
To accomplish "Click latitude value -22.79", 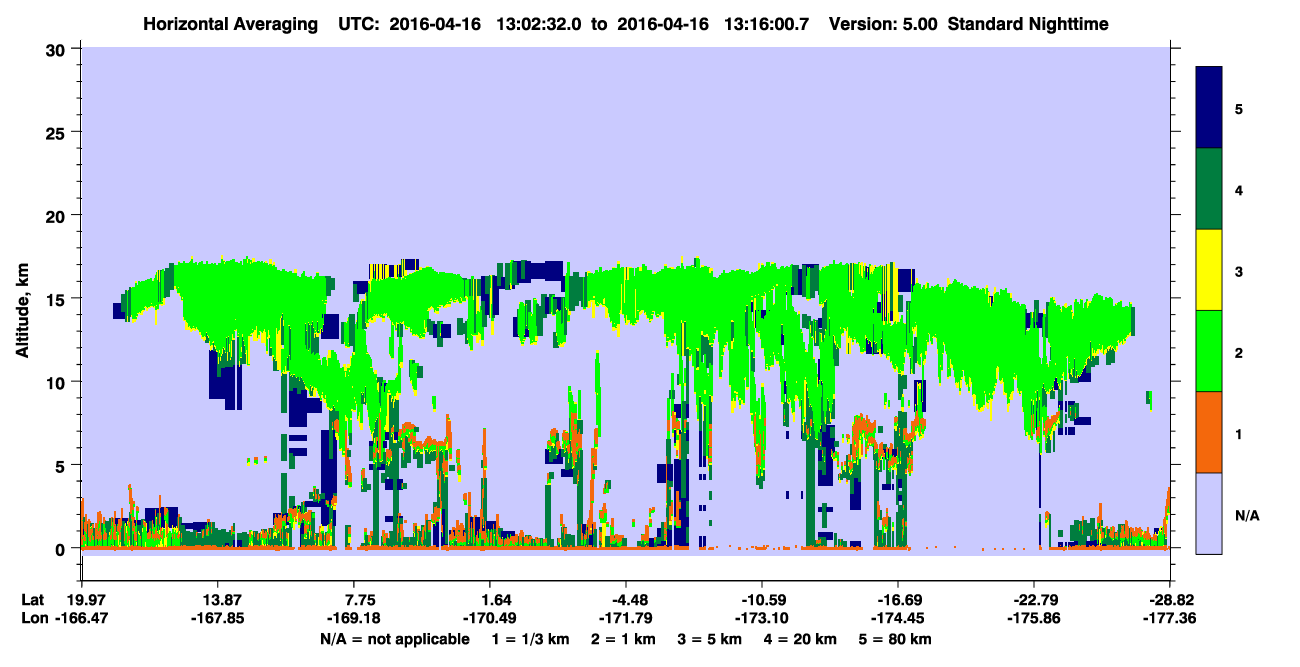I will 1034,600.
